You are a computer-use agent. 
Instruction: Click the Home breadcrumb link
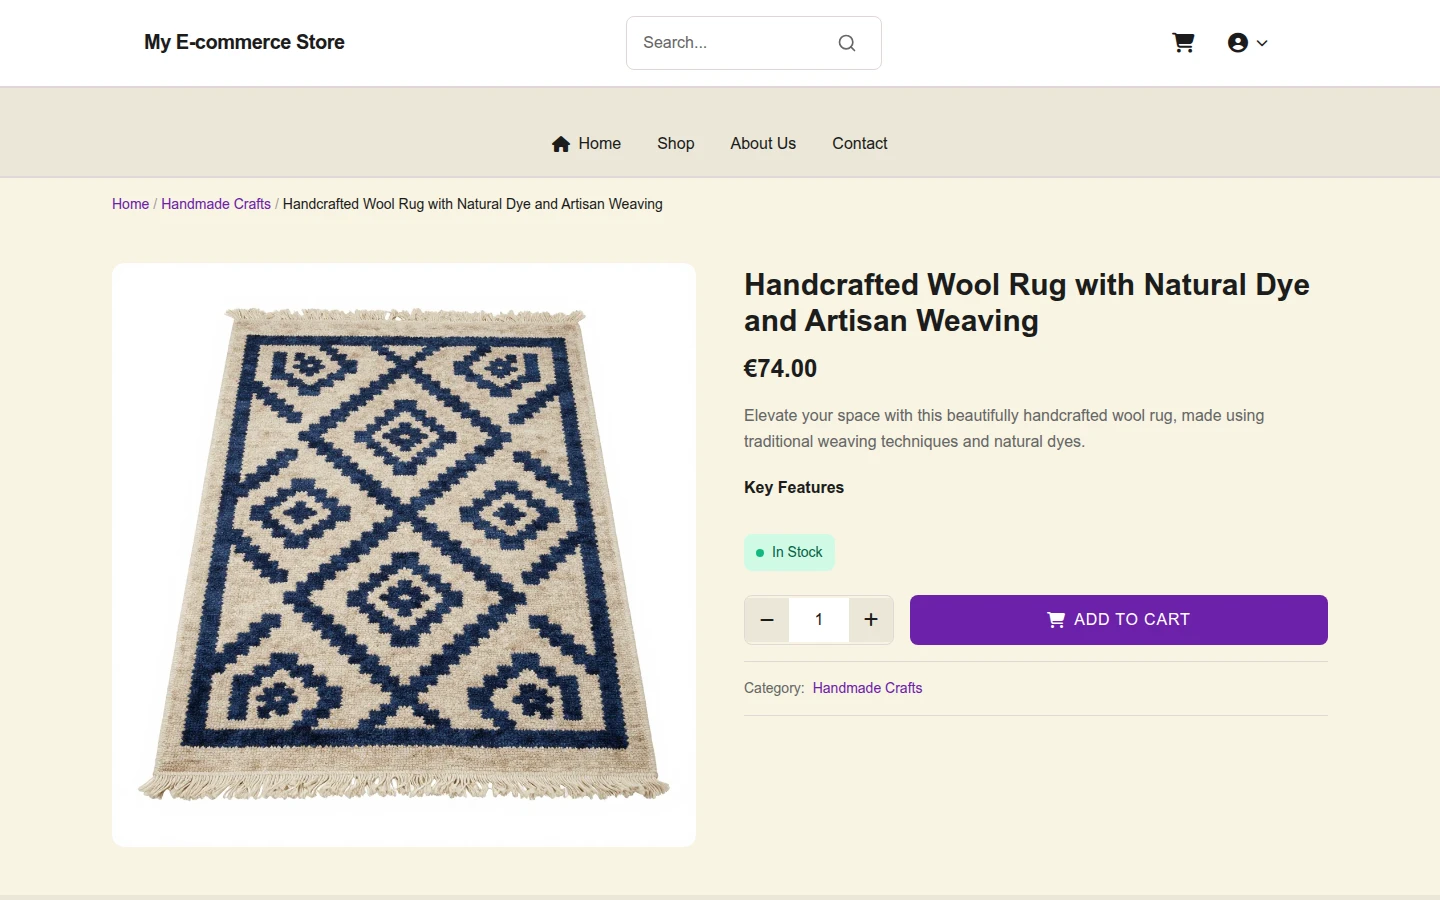coord(130,204)
